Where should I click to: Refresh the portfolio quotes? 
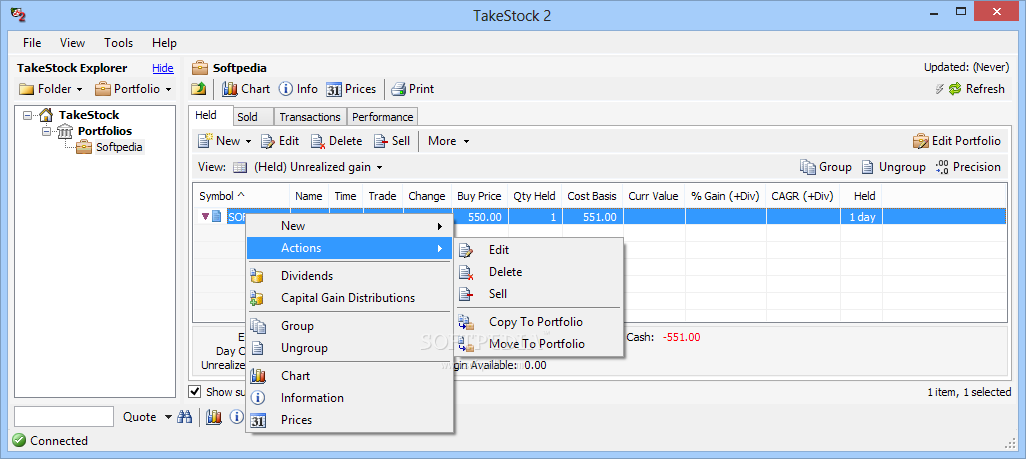pyautogui.click(x=976, y=89)
